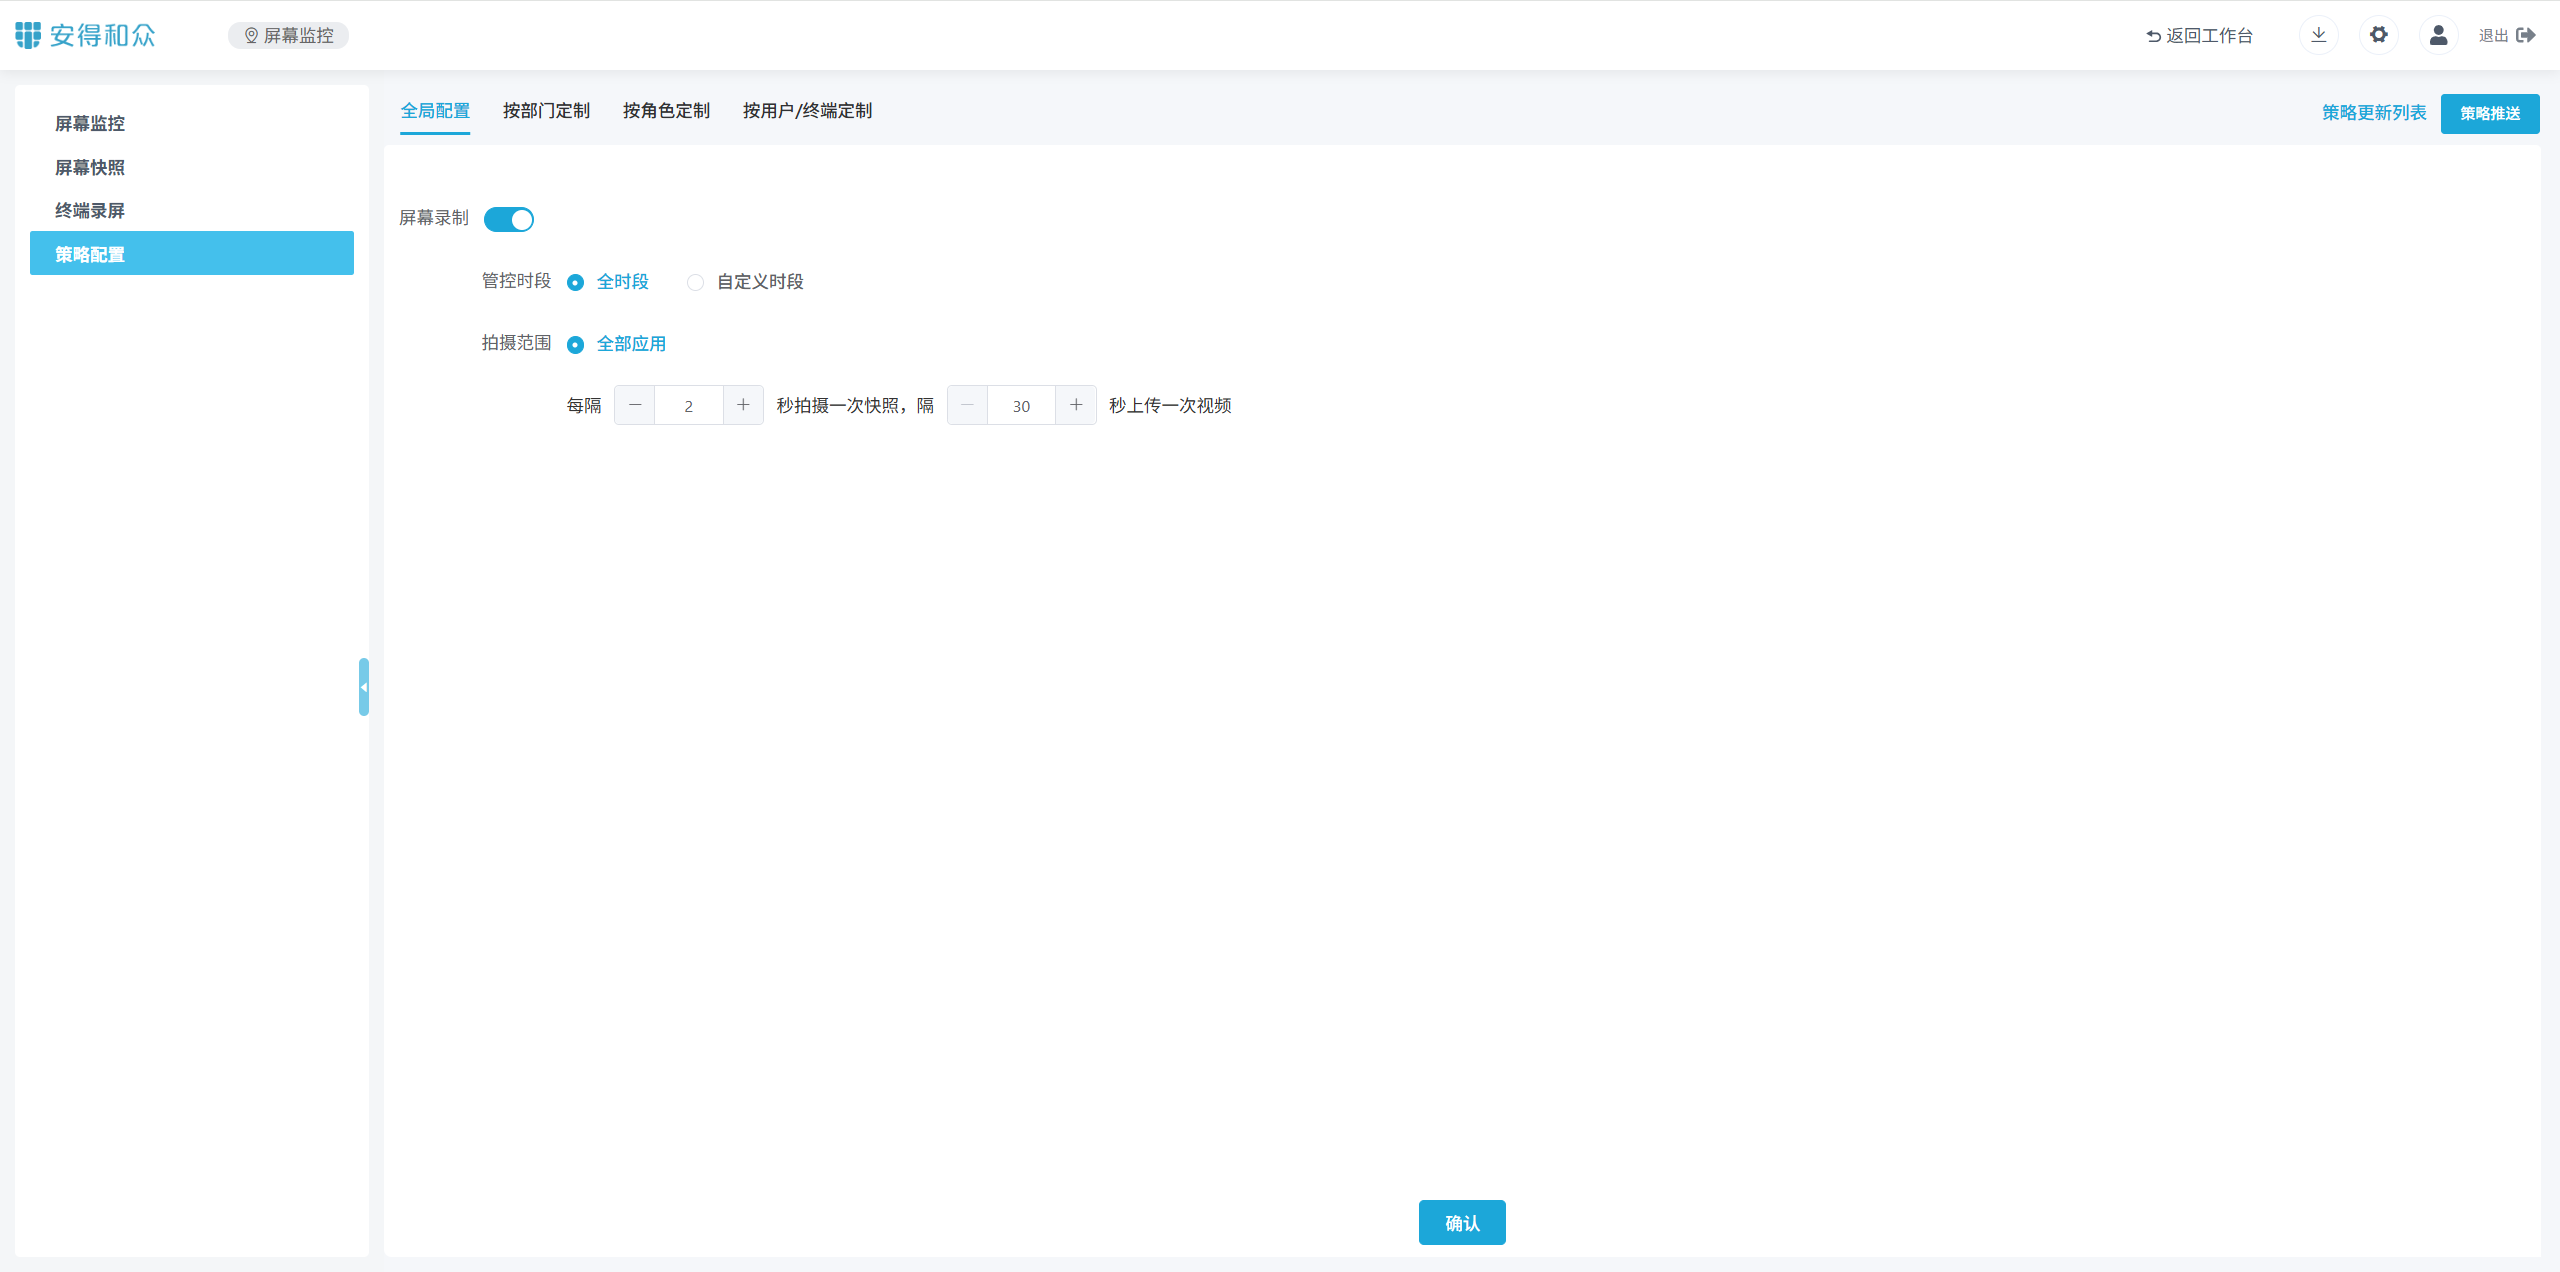Select 自定义时段 radio option
This screenshot has width=2560, height=1272.
coord(695,283)
